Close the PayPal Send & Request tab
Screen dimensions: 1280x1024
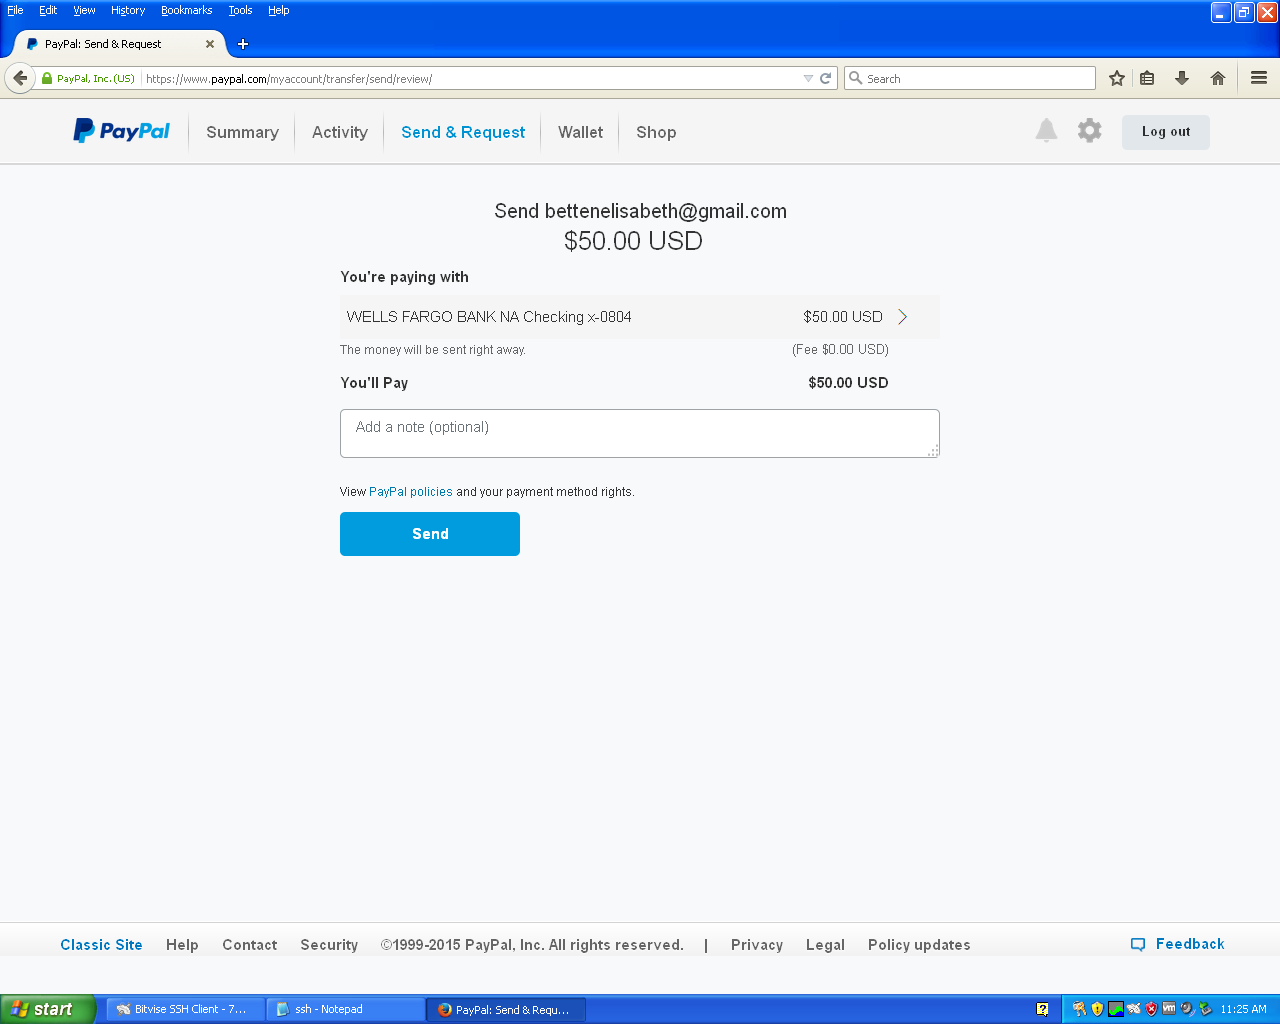[210, 44]
